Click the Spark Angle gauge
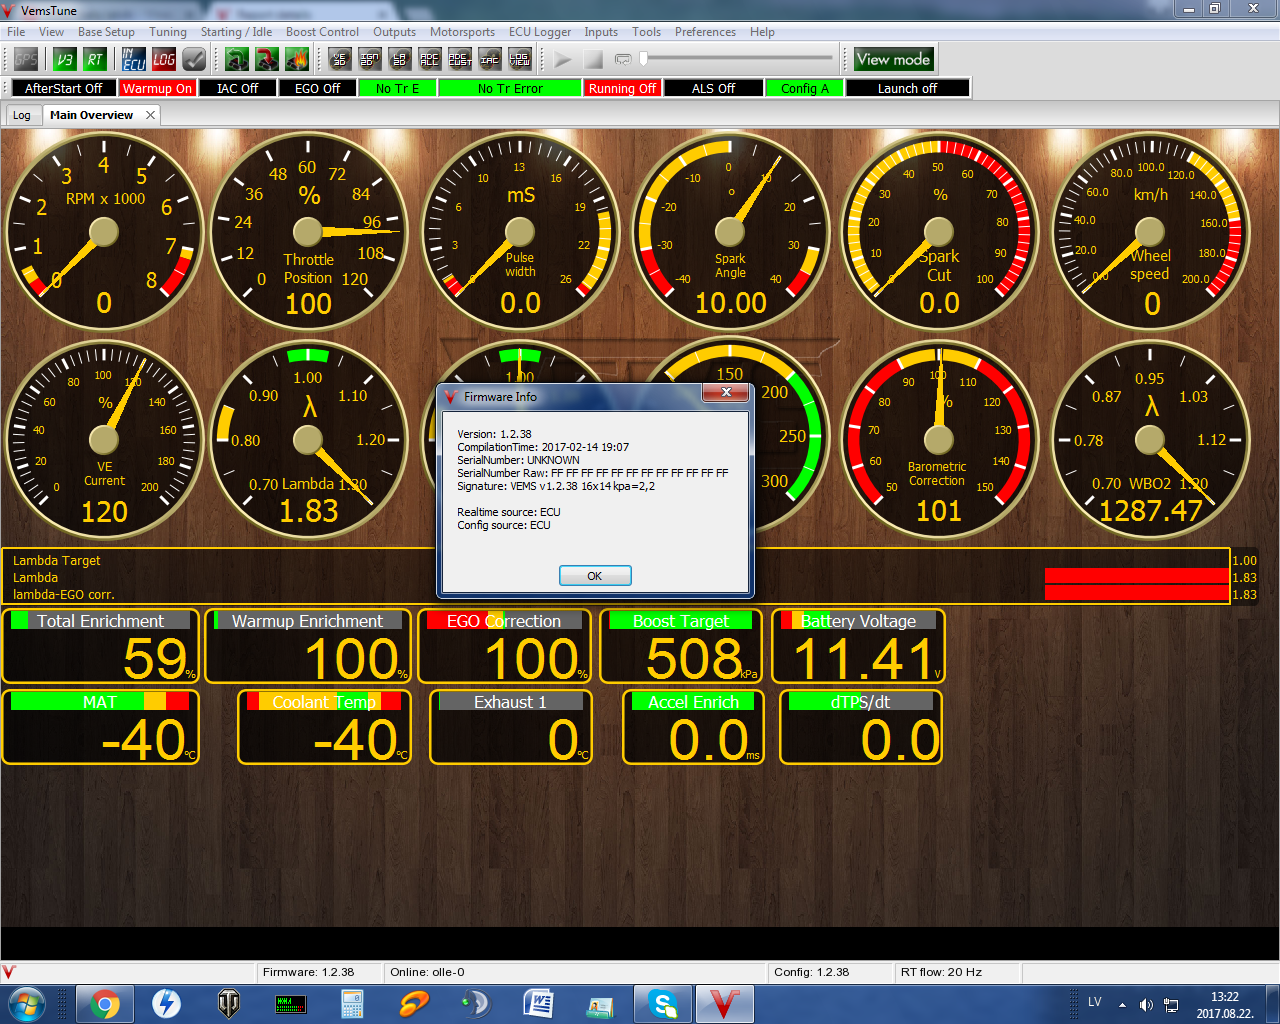 coord(730,232)
